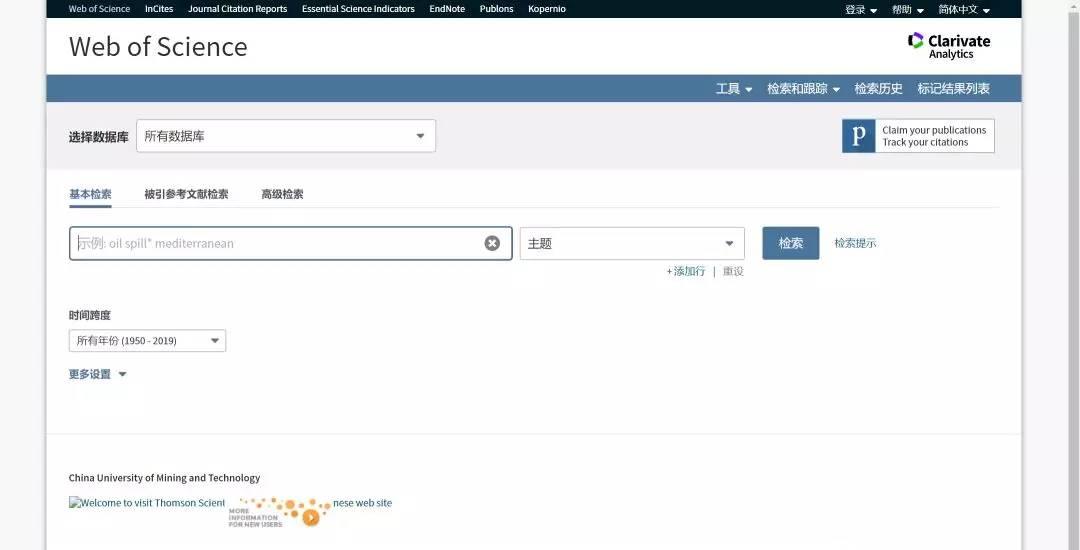Open Web of Science in top bar
Screen dimensions: 1080x550
point(99,9)
